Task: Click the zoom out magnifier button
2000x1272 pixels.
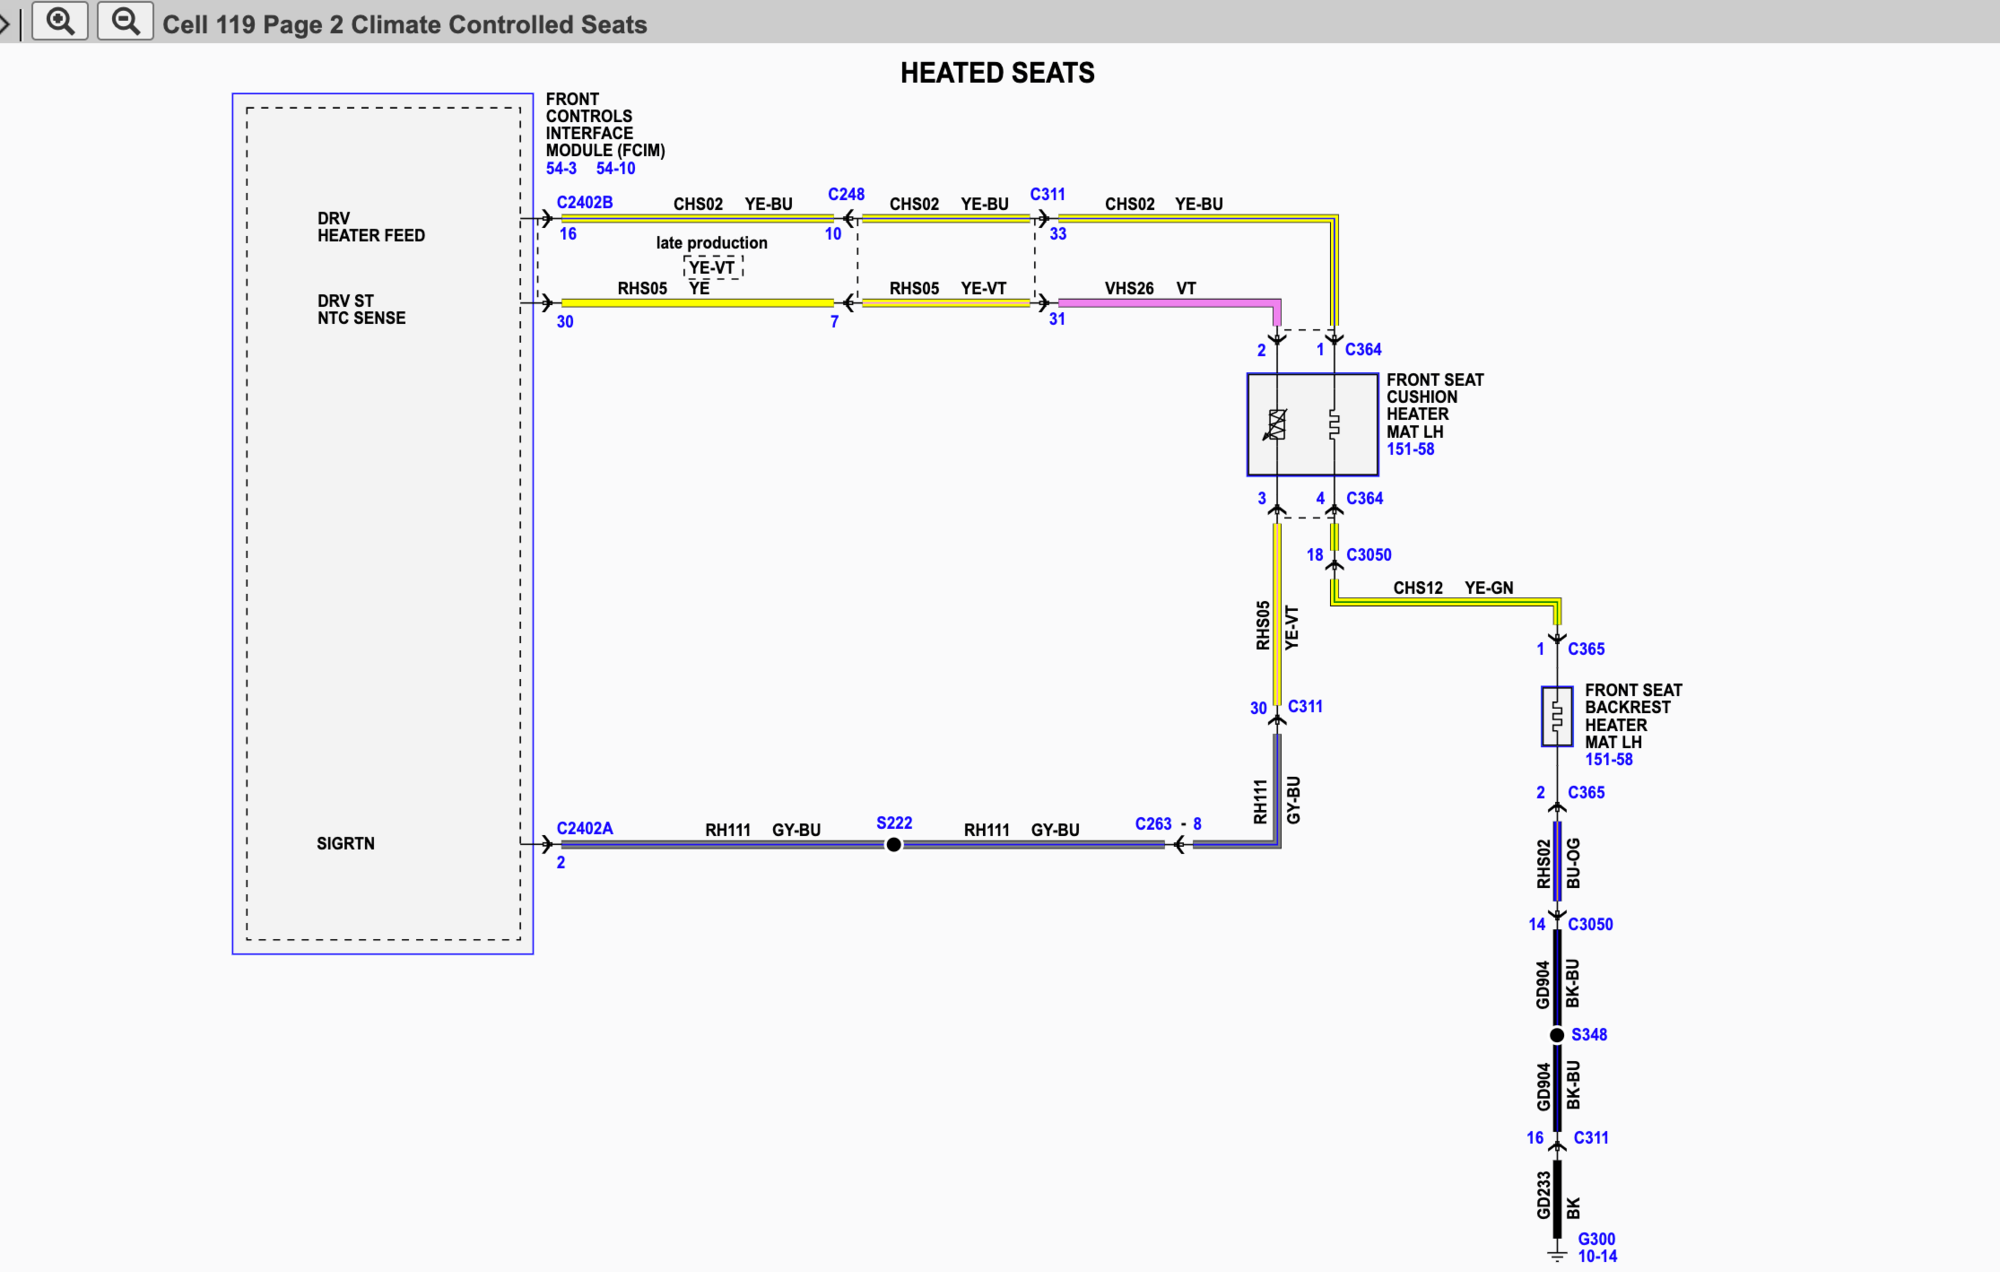Action: 125,21
